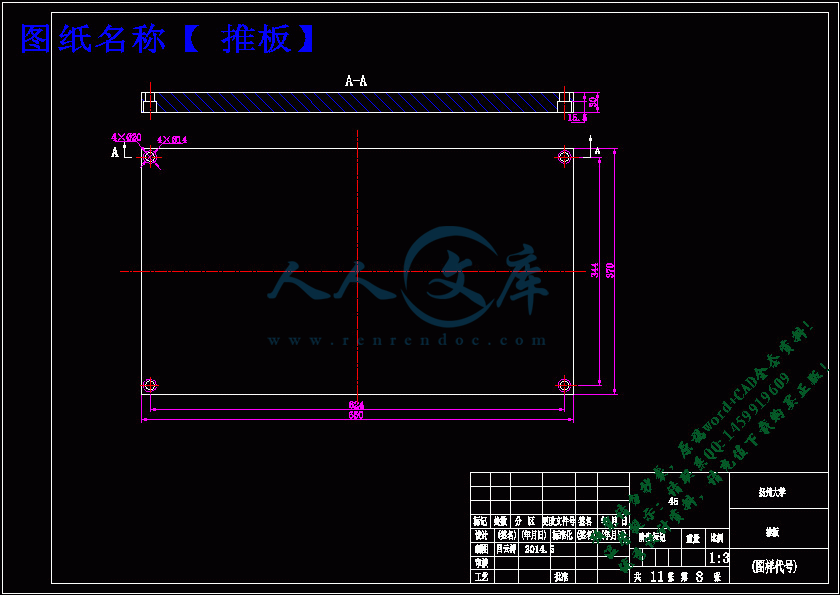Viewport: 840px width, 595px height.
Task: Click the 370 overall height dimension
Action: (x=610, y=270)
